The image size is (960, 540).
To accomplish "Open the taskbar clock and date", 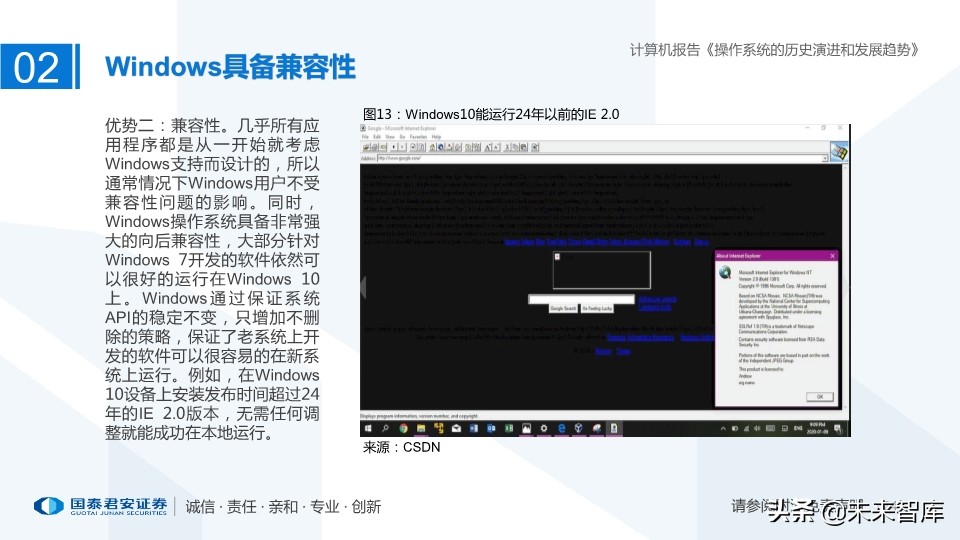I will click(x=819, y=429).
